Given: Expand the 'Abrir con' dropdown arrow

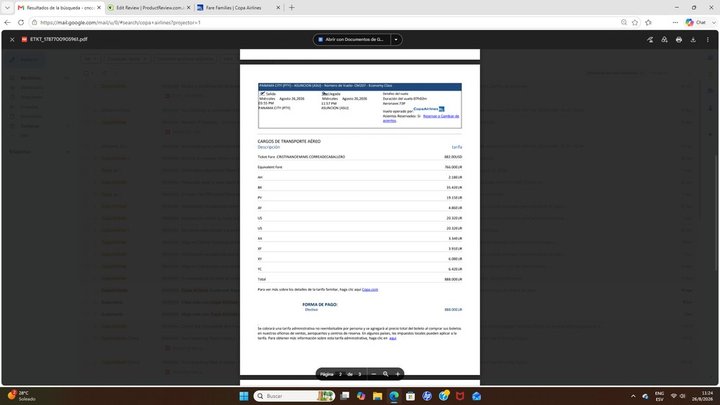Looking at the screenshot, I should pyautogui.click(x=396, y=39).
